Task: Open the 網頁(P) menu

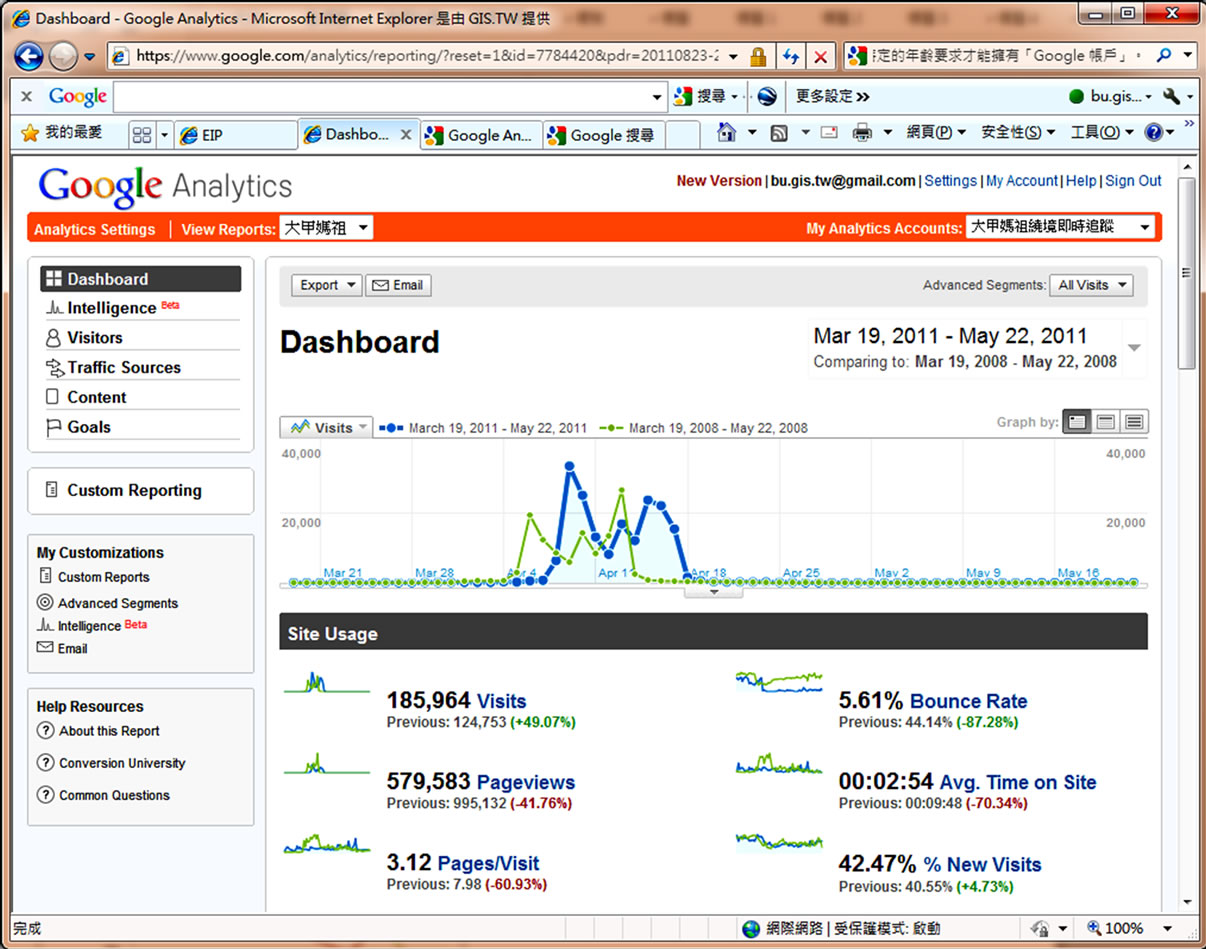Action: (936, 132)
